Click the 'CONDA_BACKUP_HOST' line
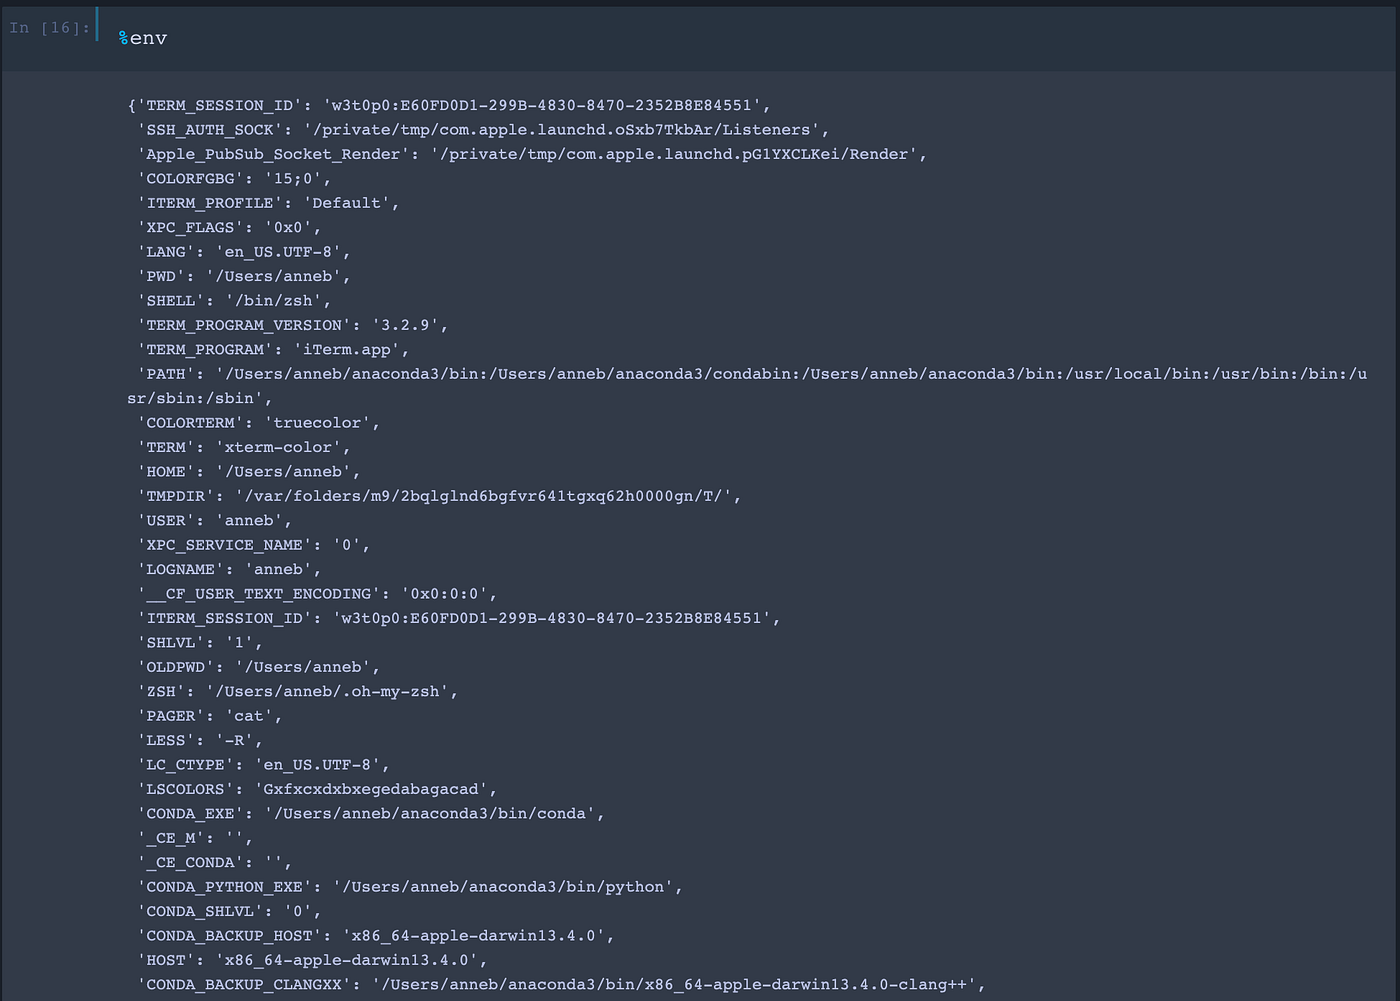 coord(376,936)
